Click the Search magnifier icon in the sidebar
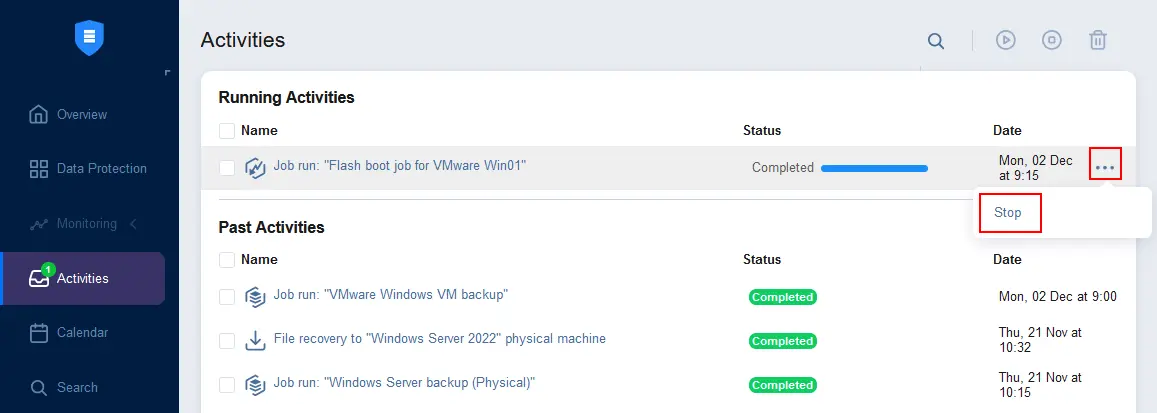 pos(38,387)
